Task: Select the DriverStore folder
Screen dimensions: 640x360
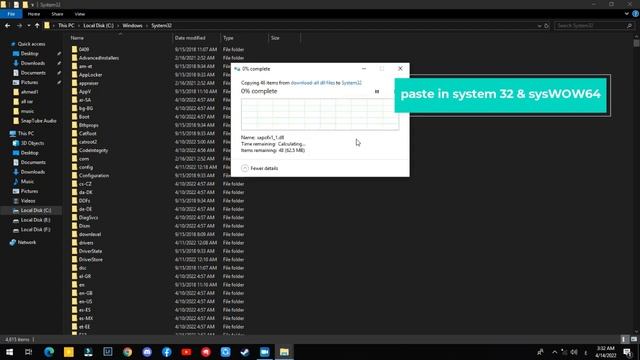Action: point(91,260)
